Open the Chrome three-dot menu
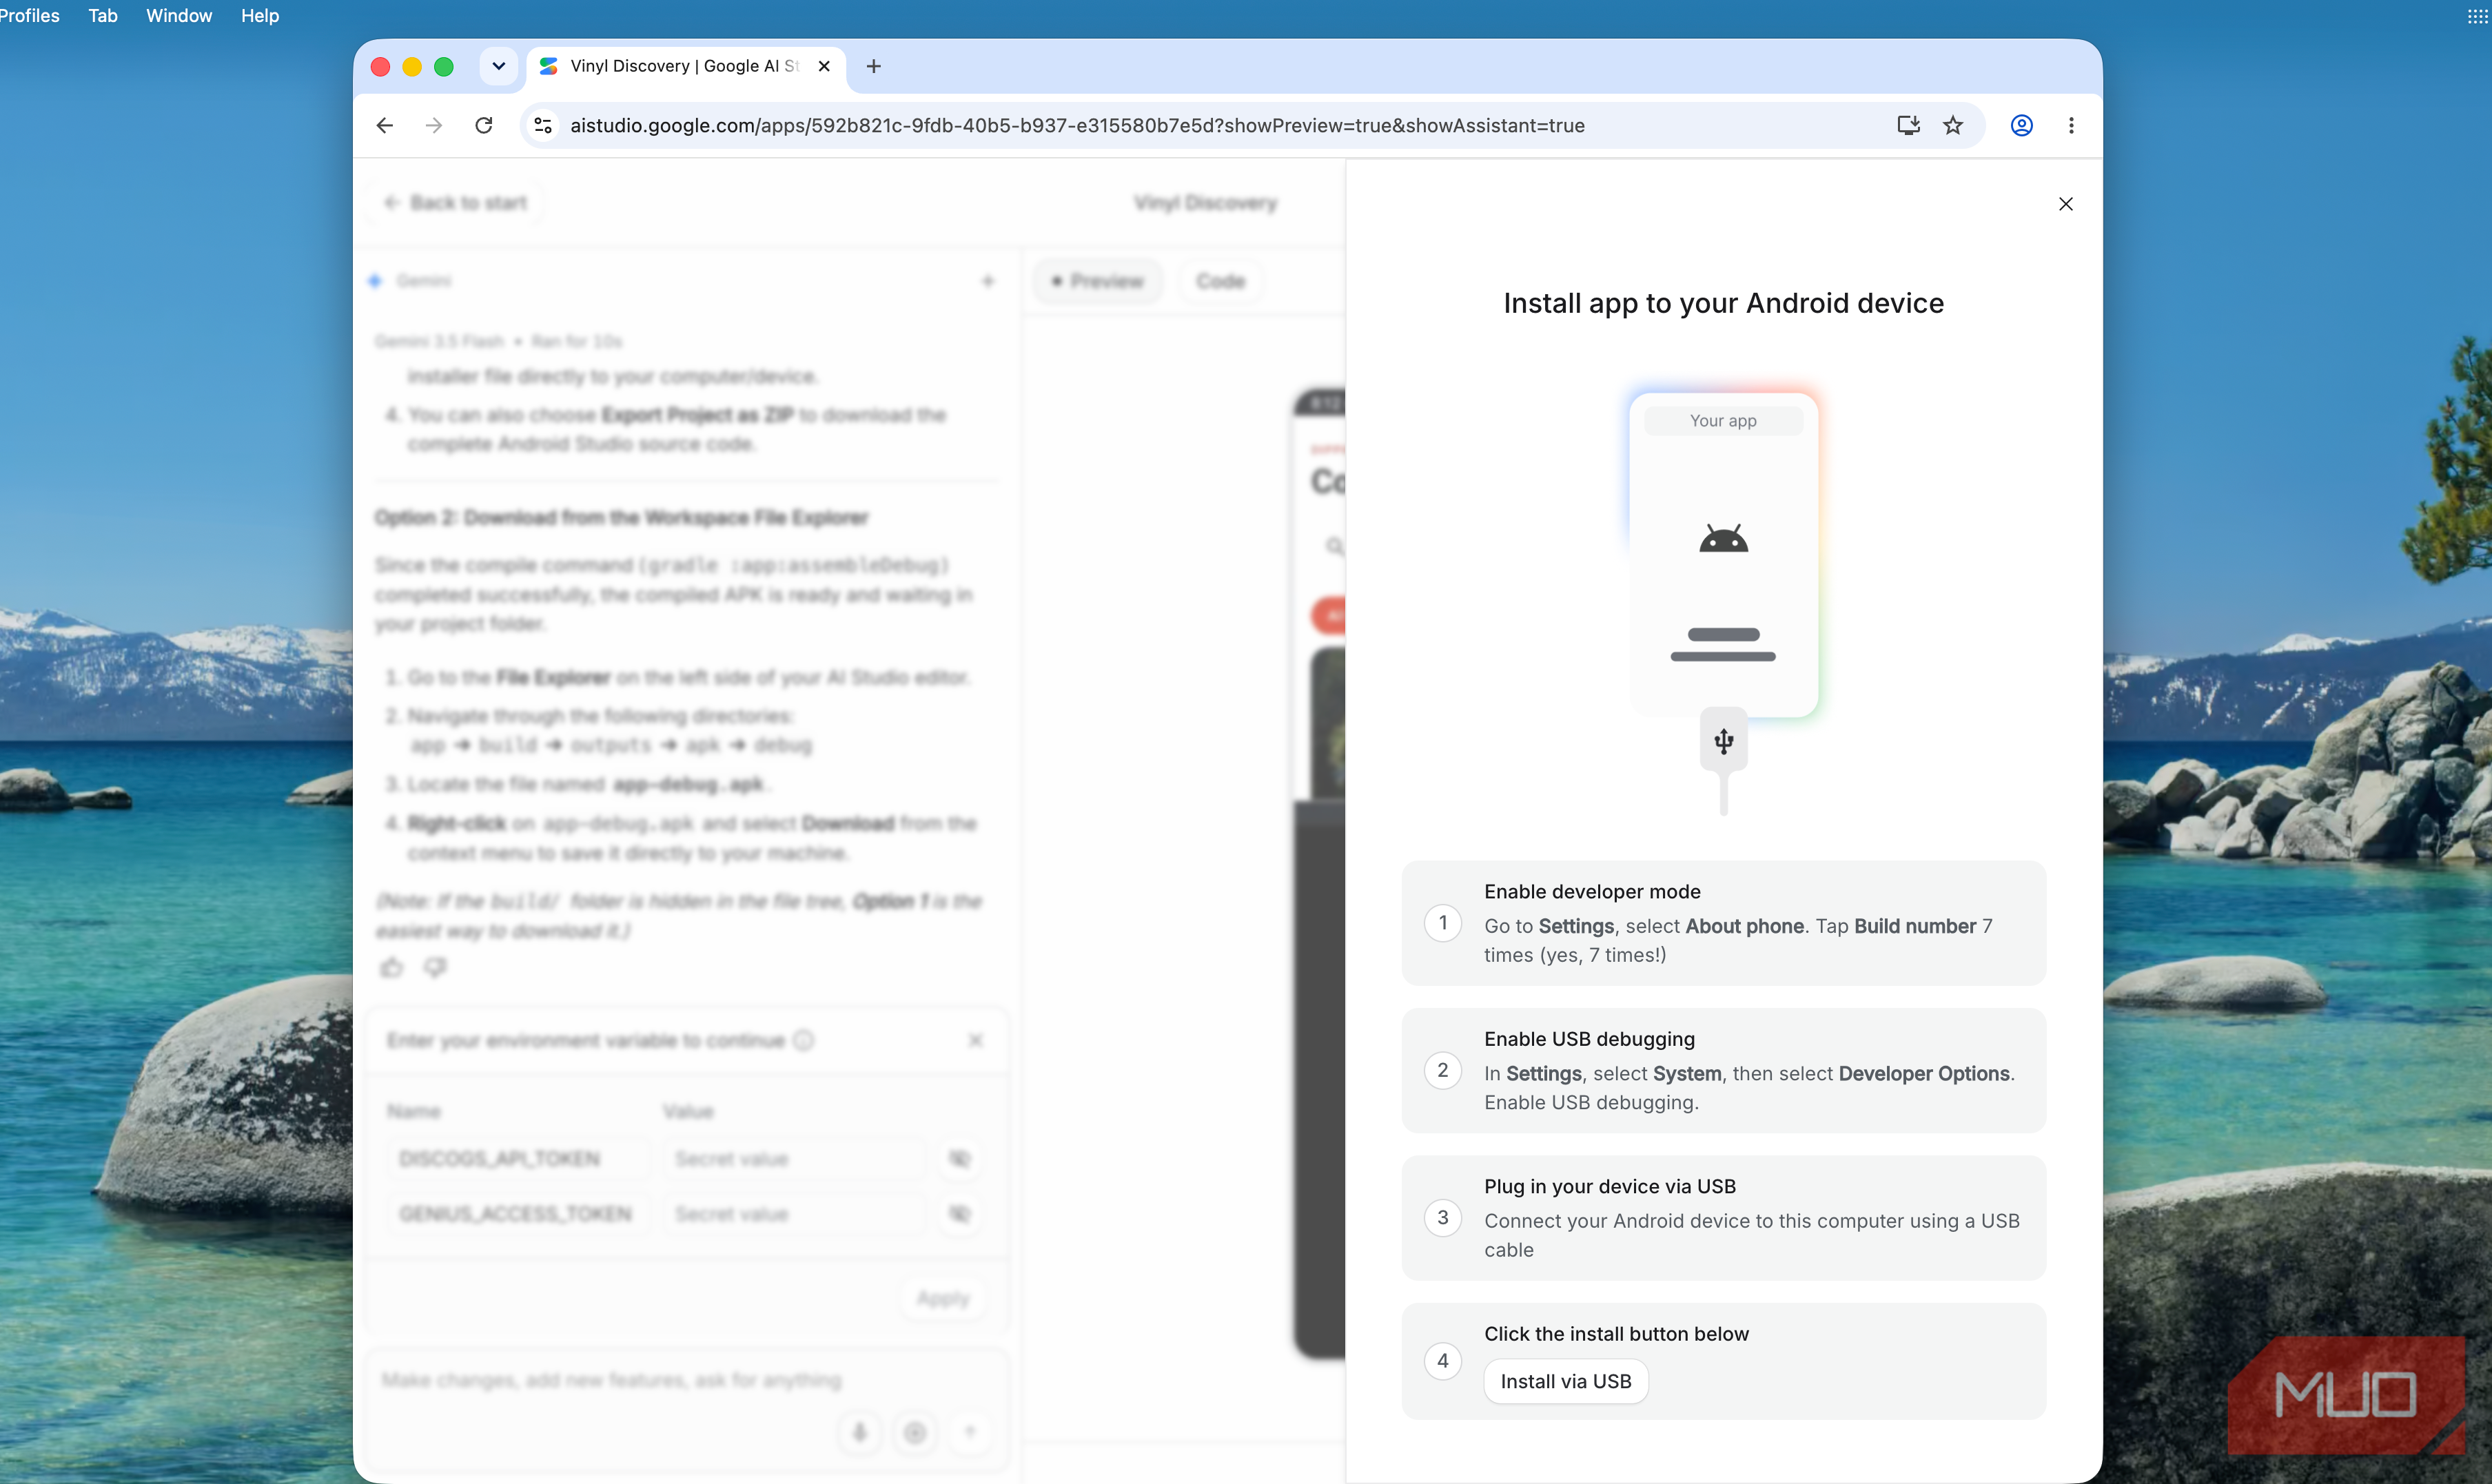Image resolution: width=2492 pixels, height=1484 pixels. (x=2071, y=125)
